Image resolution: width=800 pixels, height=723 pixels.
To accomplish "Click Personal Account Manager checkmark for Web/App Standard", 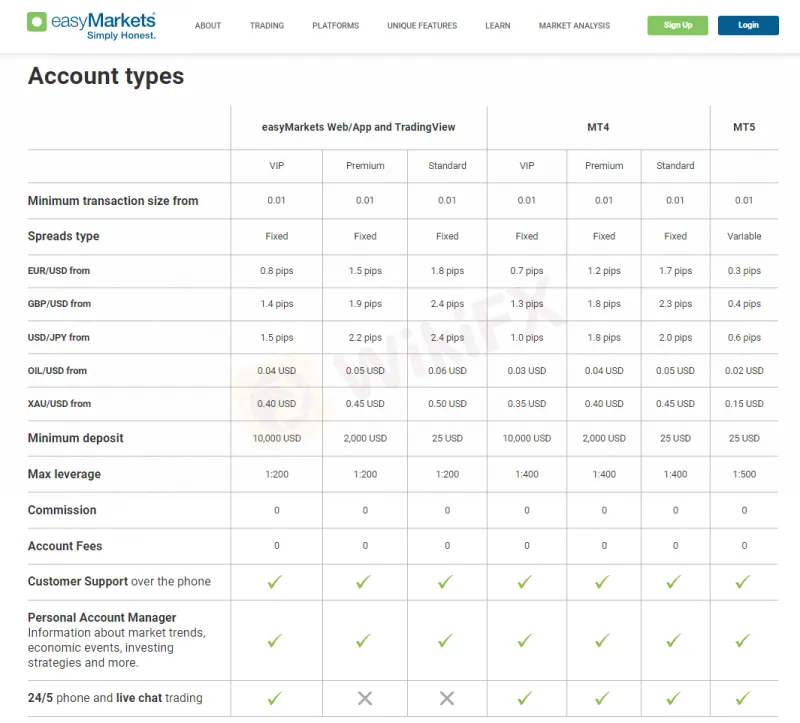I will [445, 640].
